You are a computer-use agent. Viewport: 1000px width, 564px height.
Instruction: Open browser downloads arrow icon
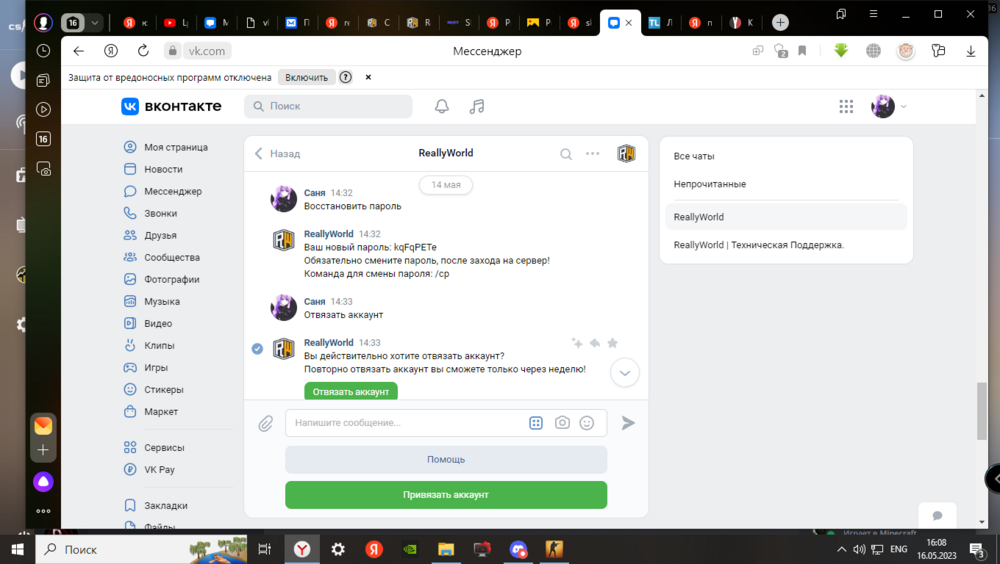tap(971, 51)
